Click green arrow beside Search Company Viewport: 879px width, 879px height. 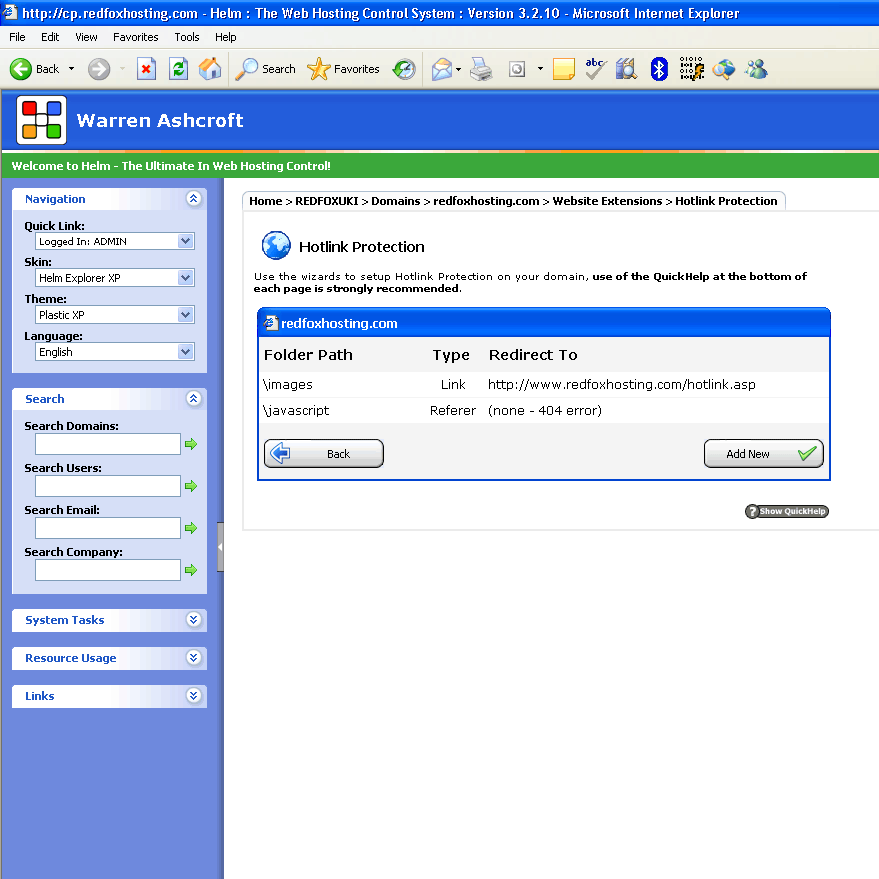pyautogui.click(x=191, y=570)
